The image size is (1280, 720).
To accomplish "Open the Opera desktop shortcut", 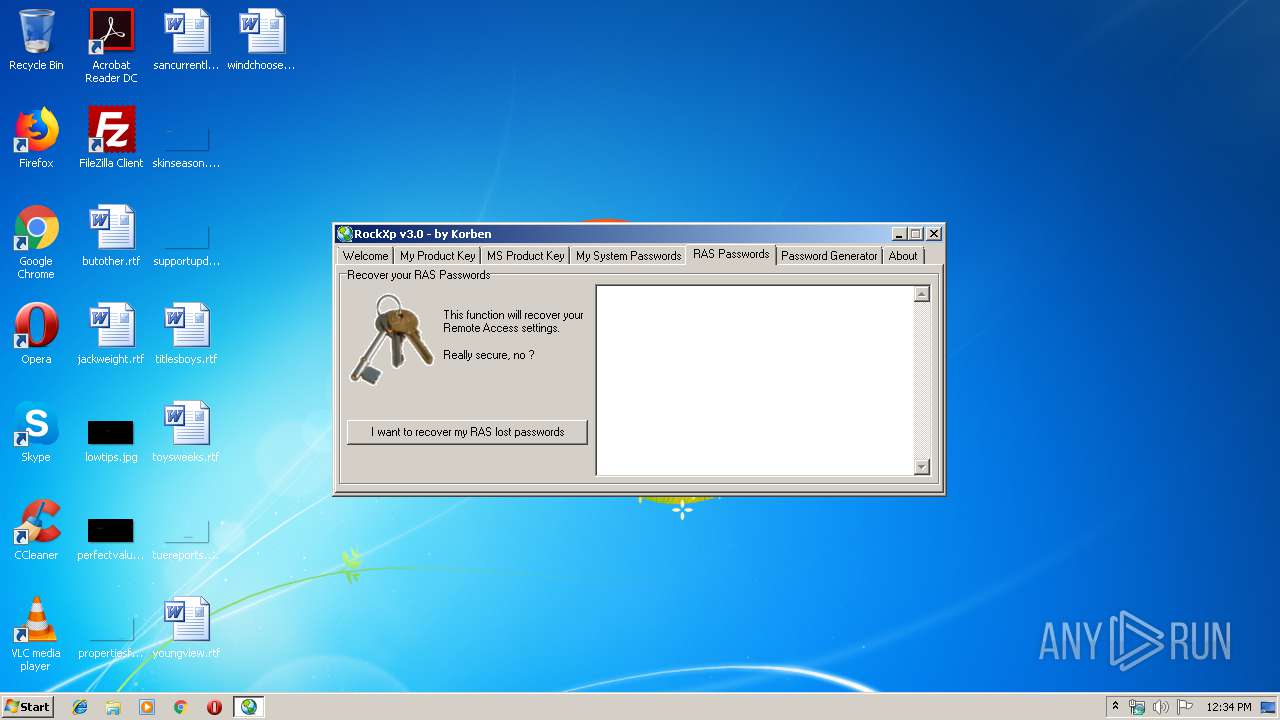I will tap(36, 334).
